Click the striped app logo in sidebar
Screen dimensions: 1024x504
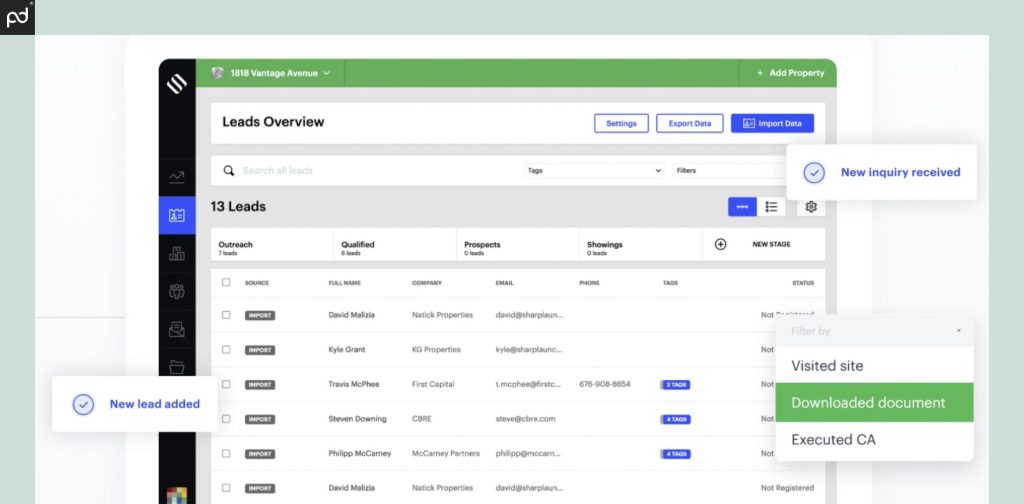[177, 84]
